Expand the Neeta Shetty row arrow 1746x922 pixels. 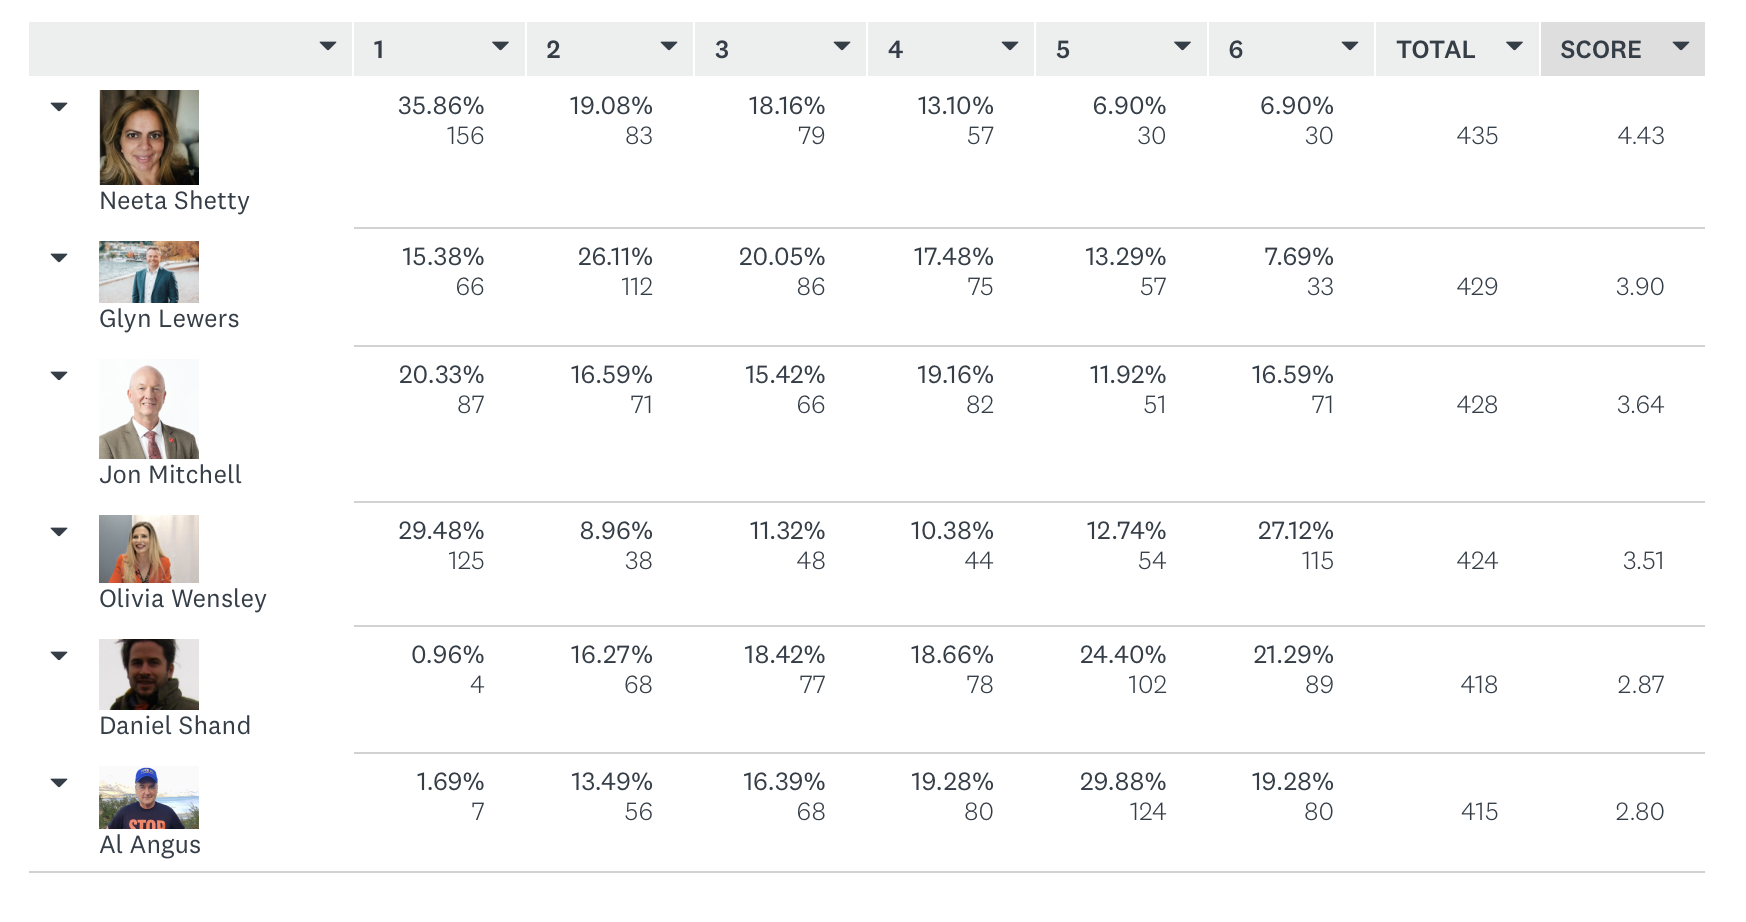click(59, 107)
